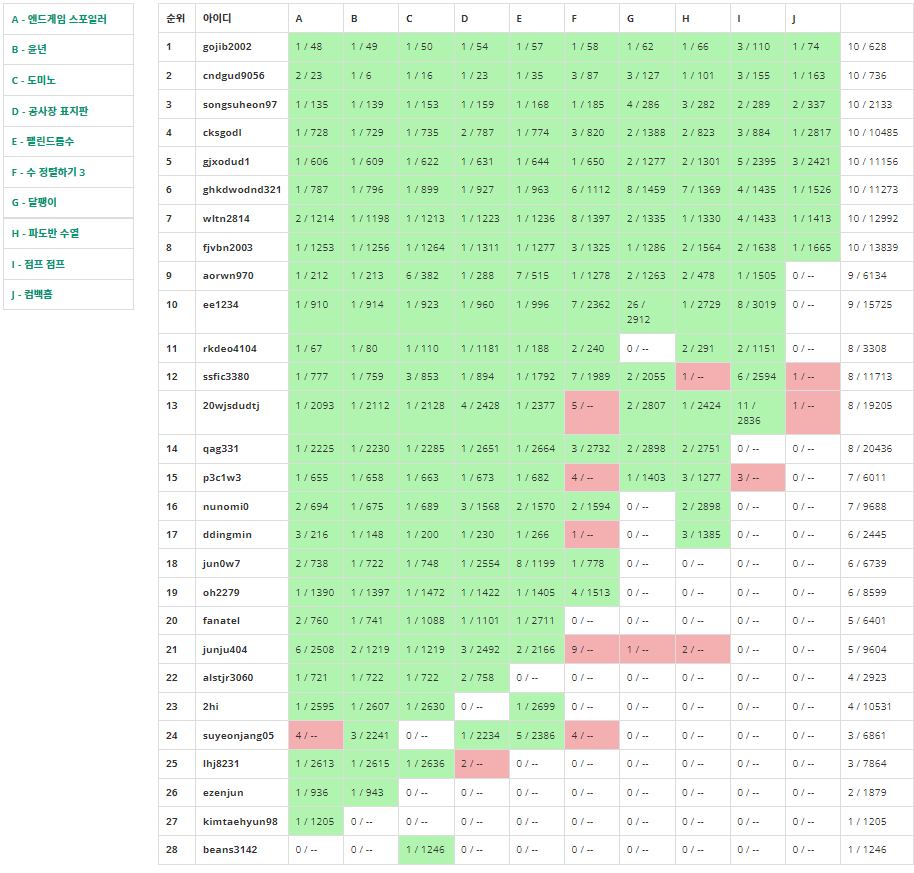This screenshot has width=914, height=873.
Task: Select user ezenjun
Action: (x=223, y=793)
